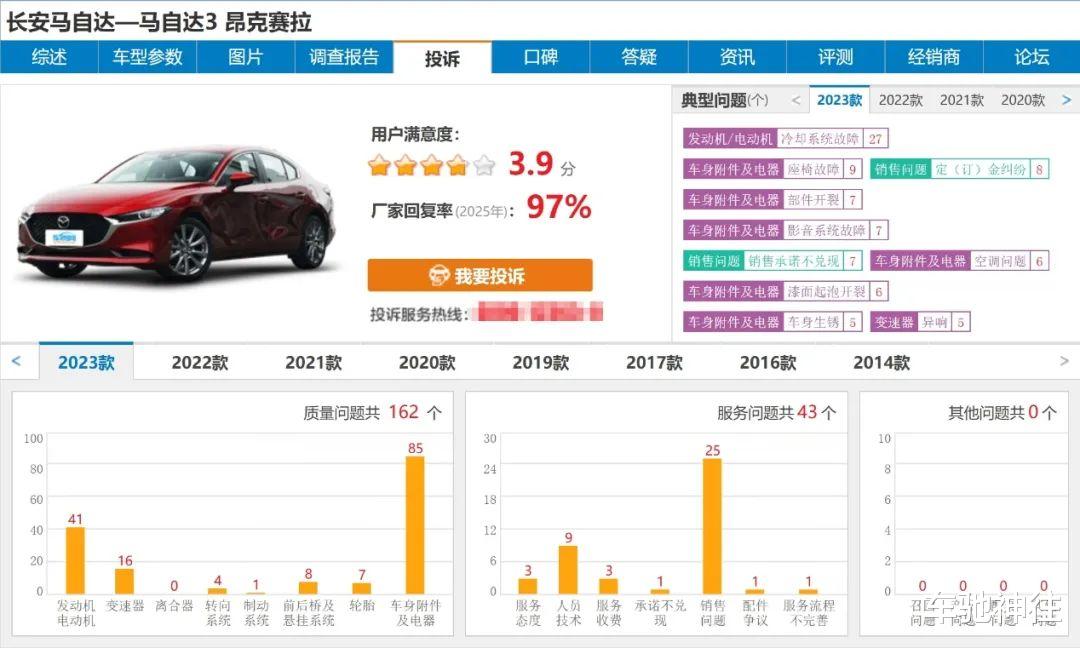Click the 长安马自达—马自达3 昂克赛拉 page title
Viewport: 1080px width, 648px height.
(x=159, y=22)
